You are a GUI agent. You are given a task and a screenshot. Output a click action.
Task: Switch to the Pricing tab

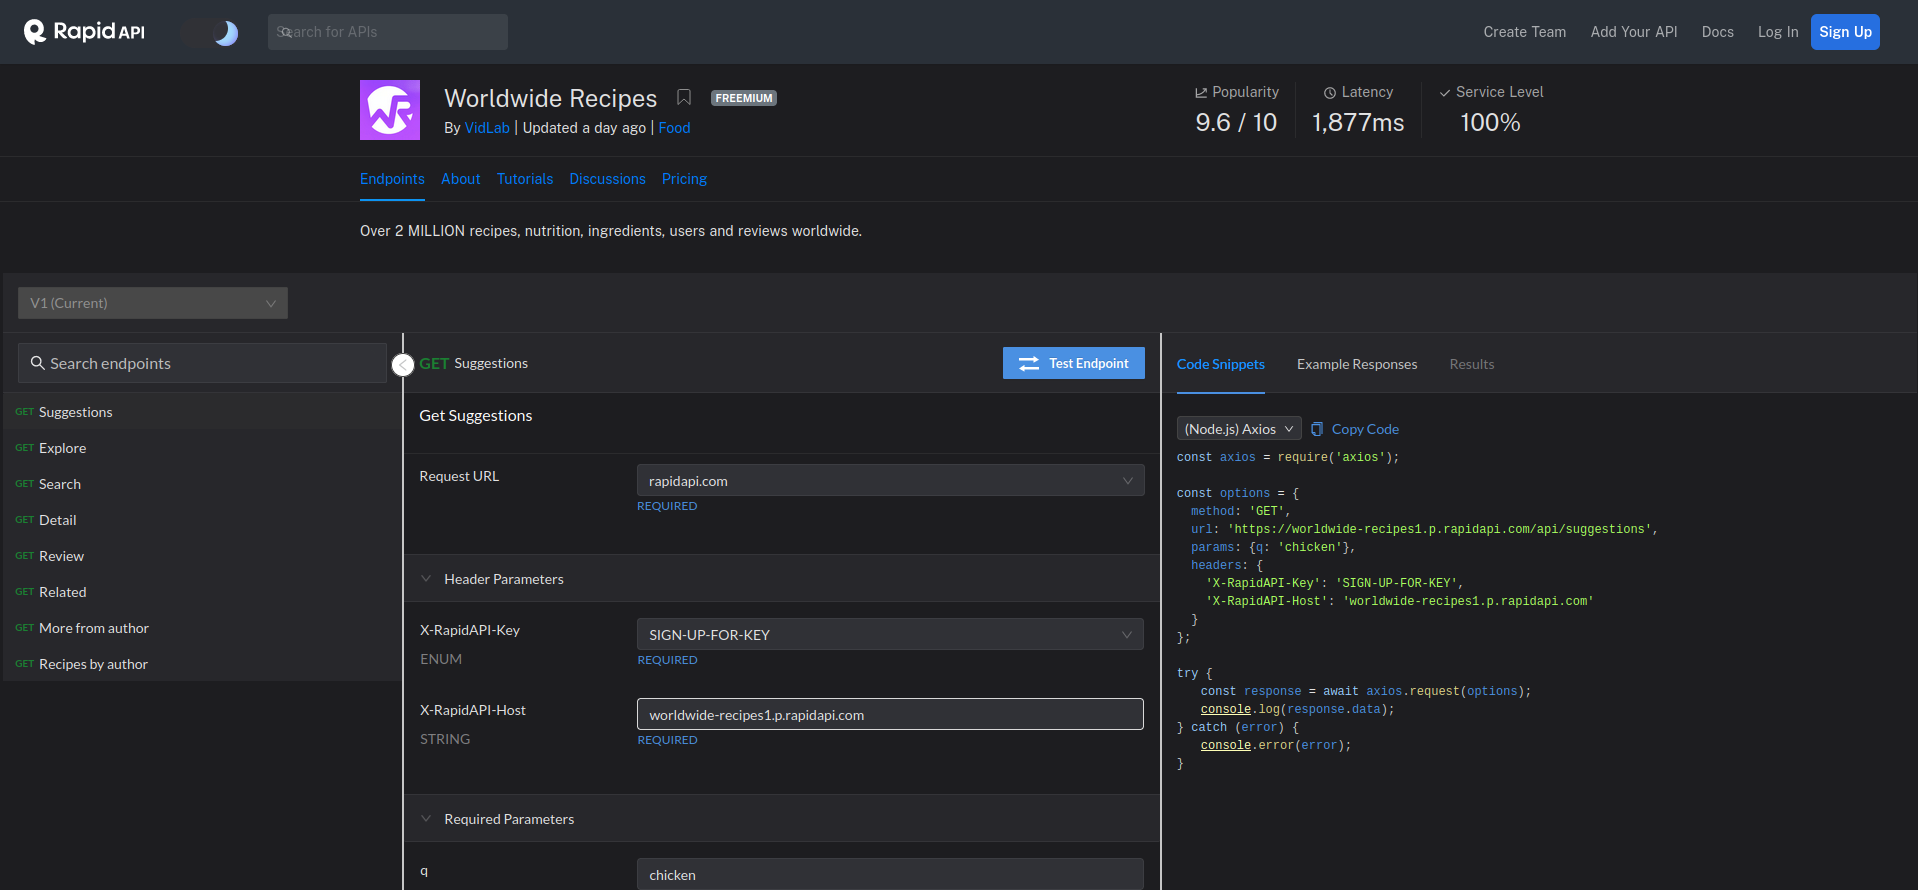pos(684,179)
